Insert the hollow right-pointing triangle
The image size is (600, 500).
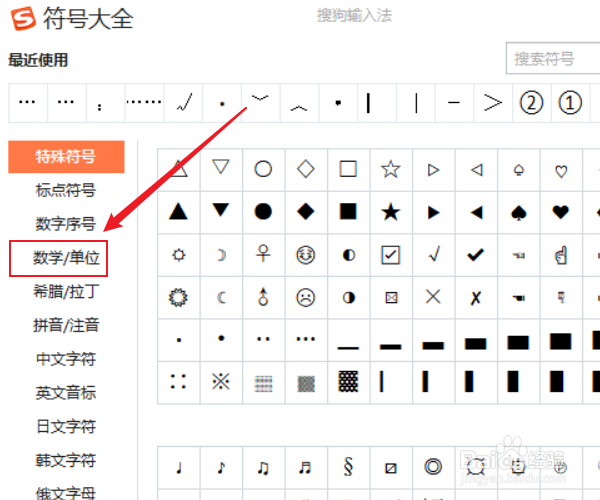433,170
